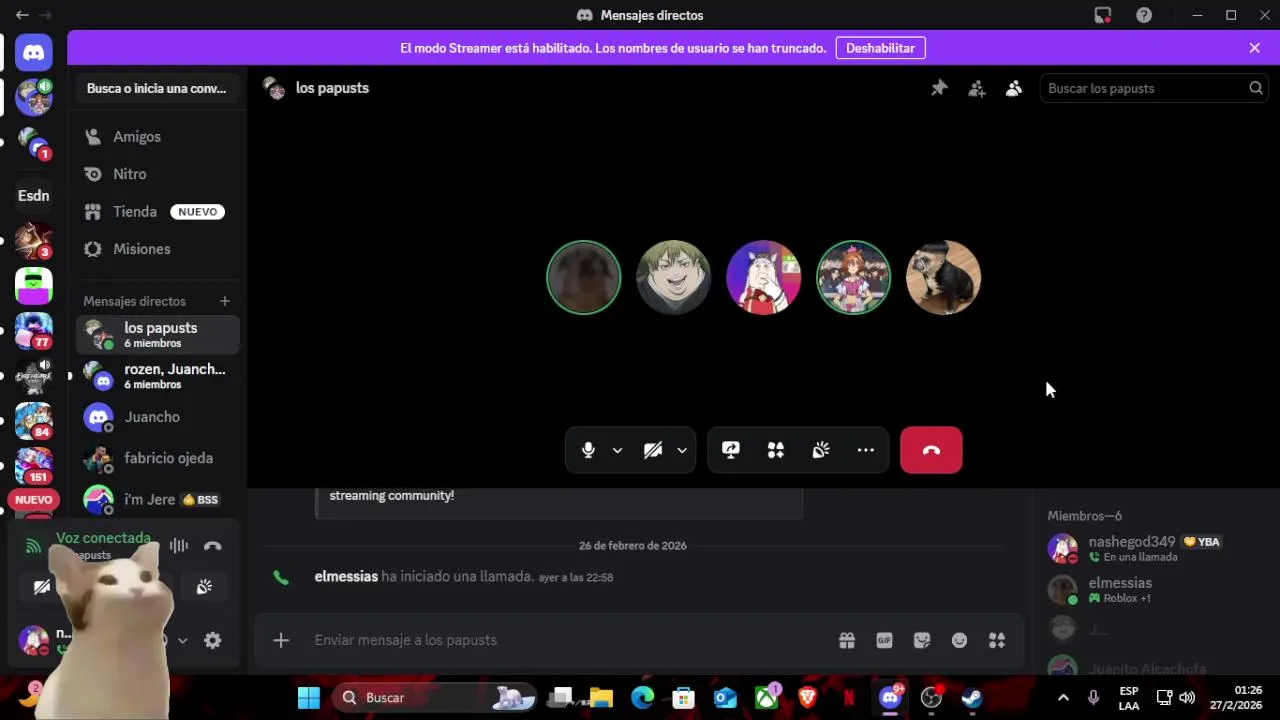Open apps launcher in message bar
This screenshot has height=720, width=1280.
pyautogui.click(x=997, y=640)
